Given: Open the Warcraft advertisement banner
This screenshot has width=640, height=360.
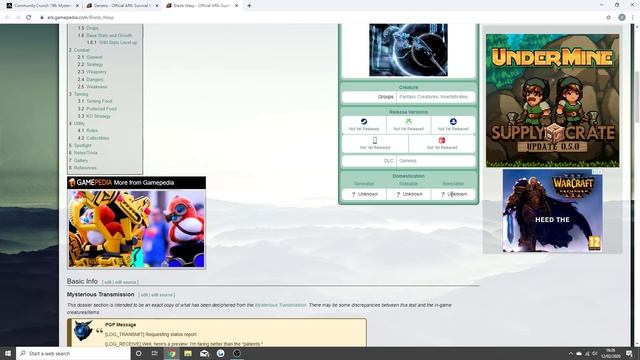Looking at the screenshot, I should (x=552, y=211).
